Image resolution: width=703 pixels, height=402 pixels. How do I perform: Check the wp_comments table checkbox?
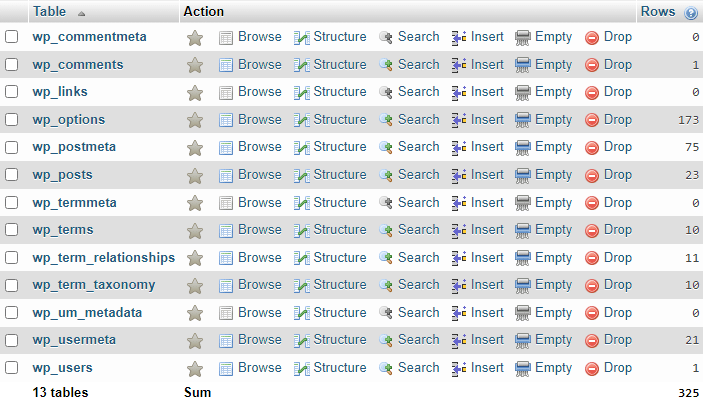click(12, 65)
